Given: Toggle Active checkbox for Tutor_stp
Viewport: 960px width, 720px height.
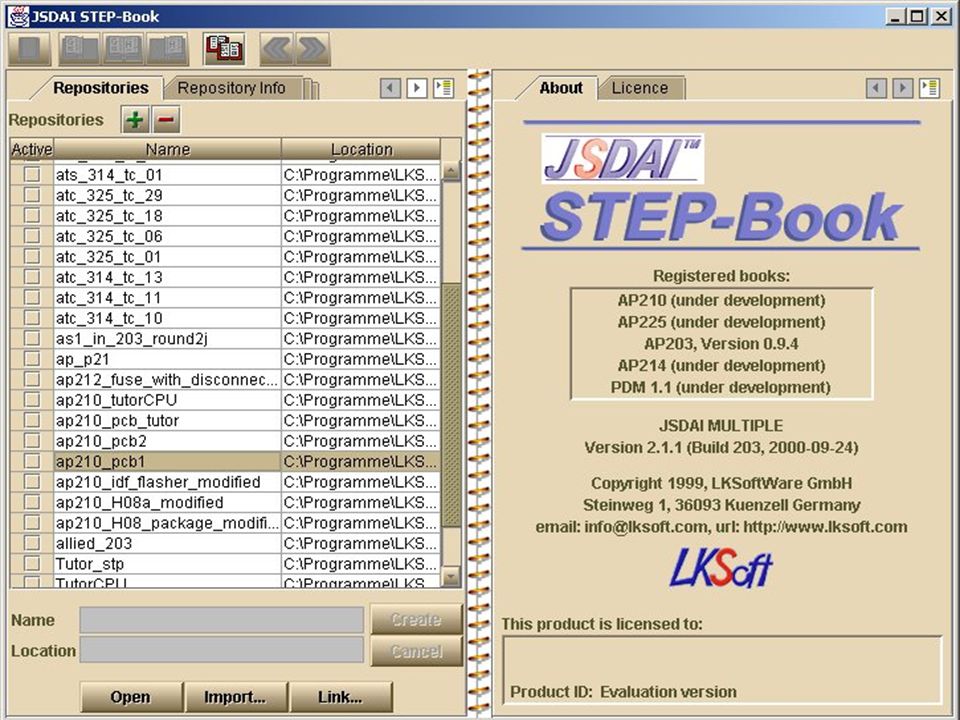Looking at the screenshot, I should click(x=32, y=564).
